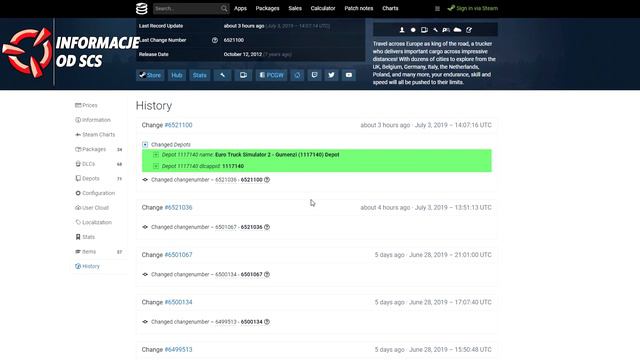Click help icon after changenumber 6521100
This screenshot has width=640, height=360.
(x=267, y=180)
